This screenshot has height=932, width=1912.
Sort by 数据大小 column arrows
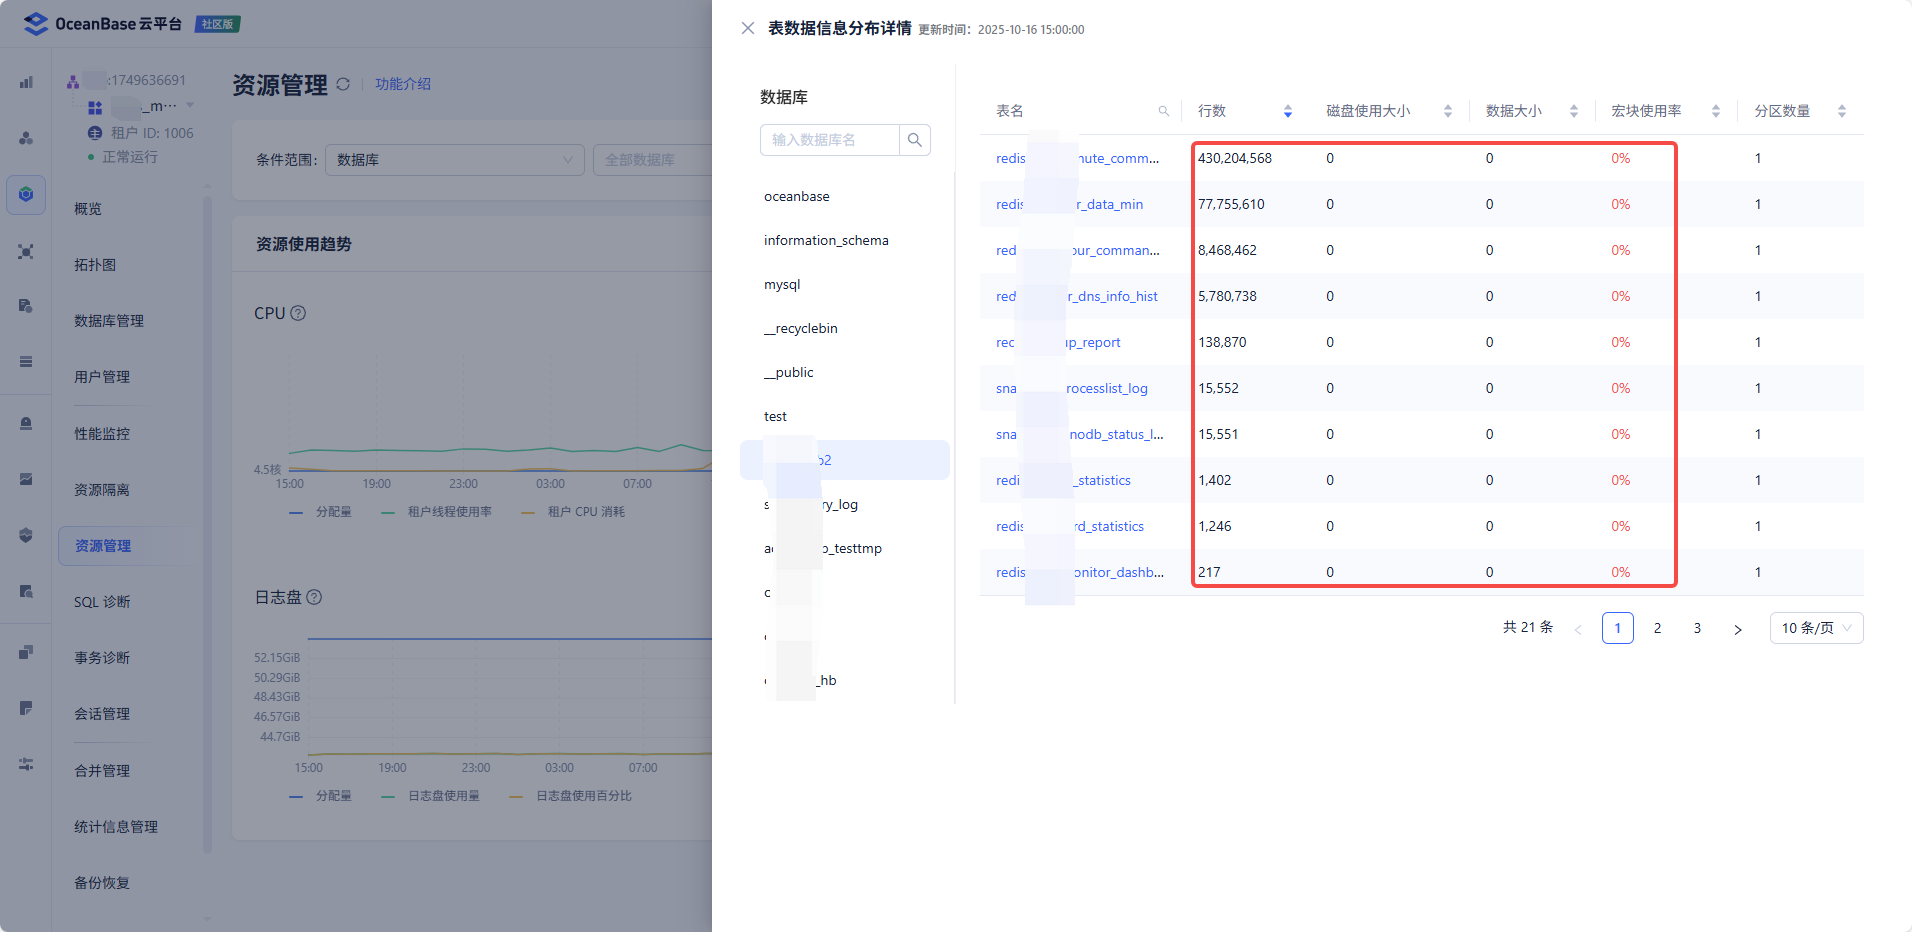[x=1573, y=111]
